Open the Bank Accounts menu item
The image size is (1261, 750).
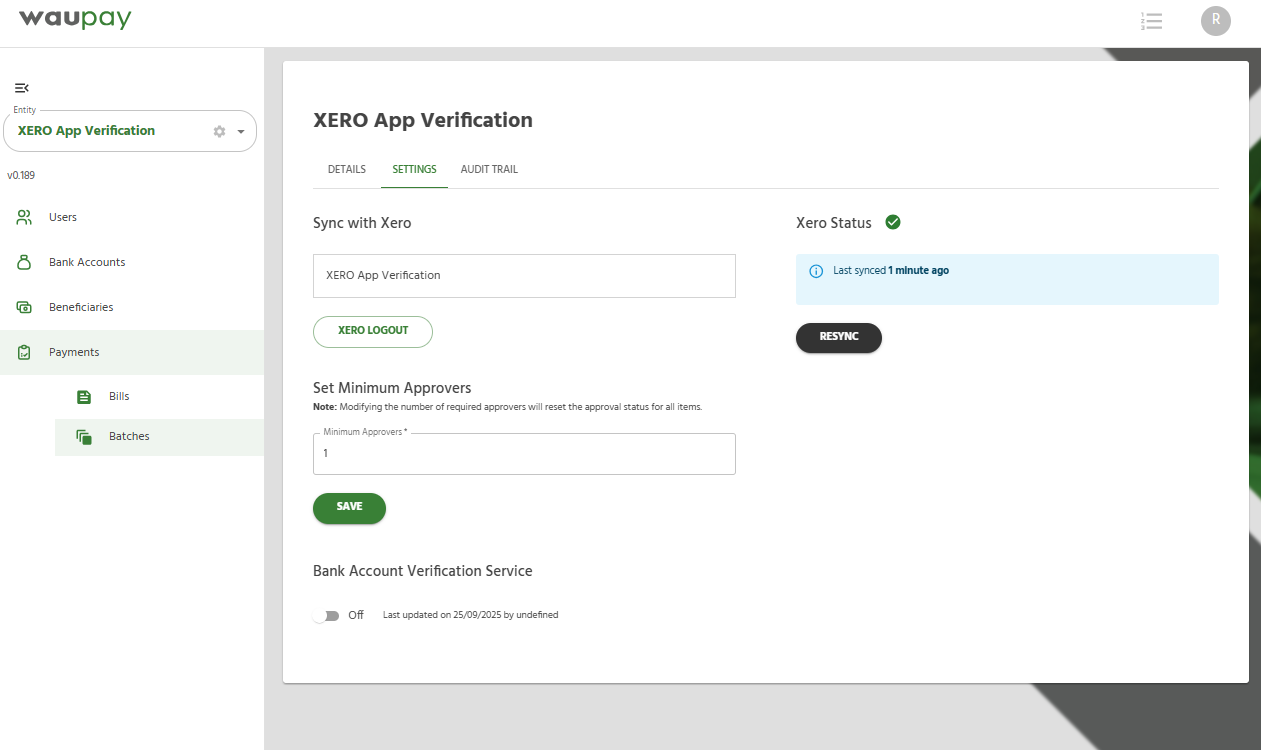coord(132,262)
